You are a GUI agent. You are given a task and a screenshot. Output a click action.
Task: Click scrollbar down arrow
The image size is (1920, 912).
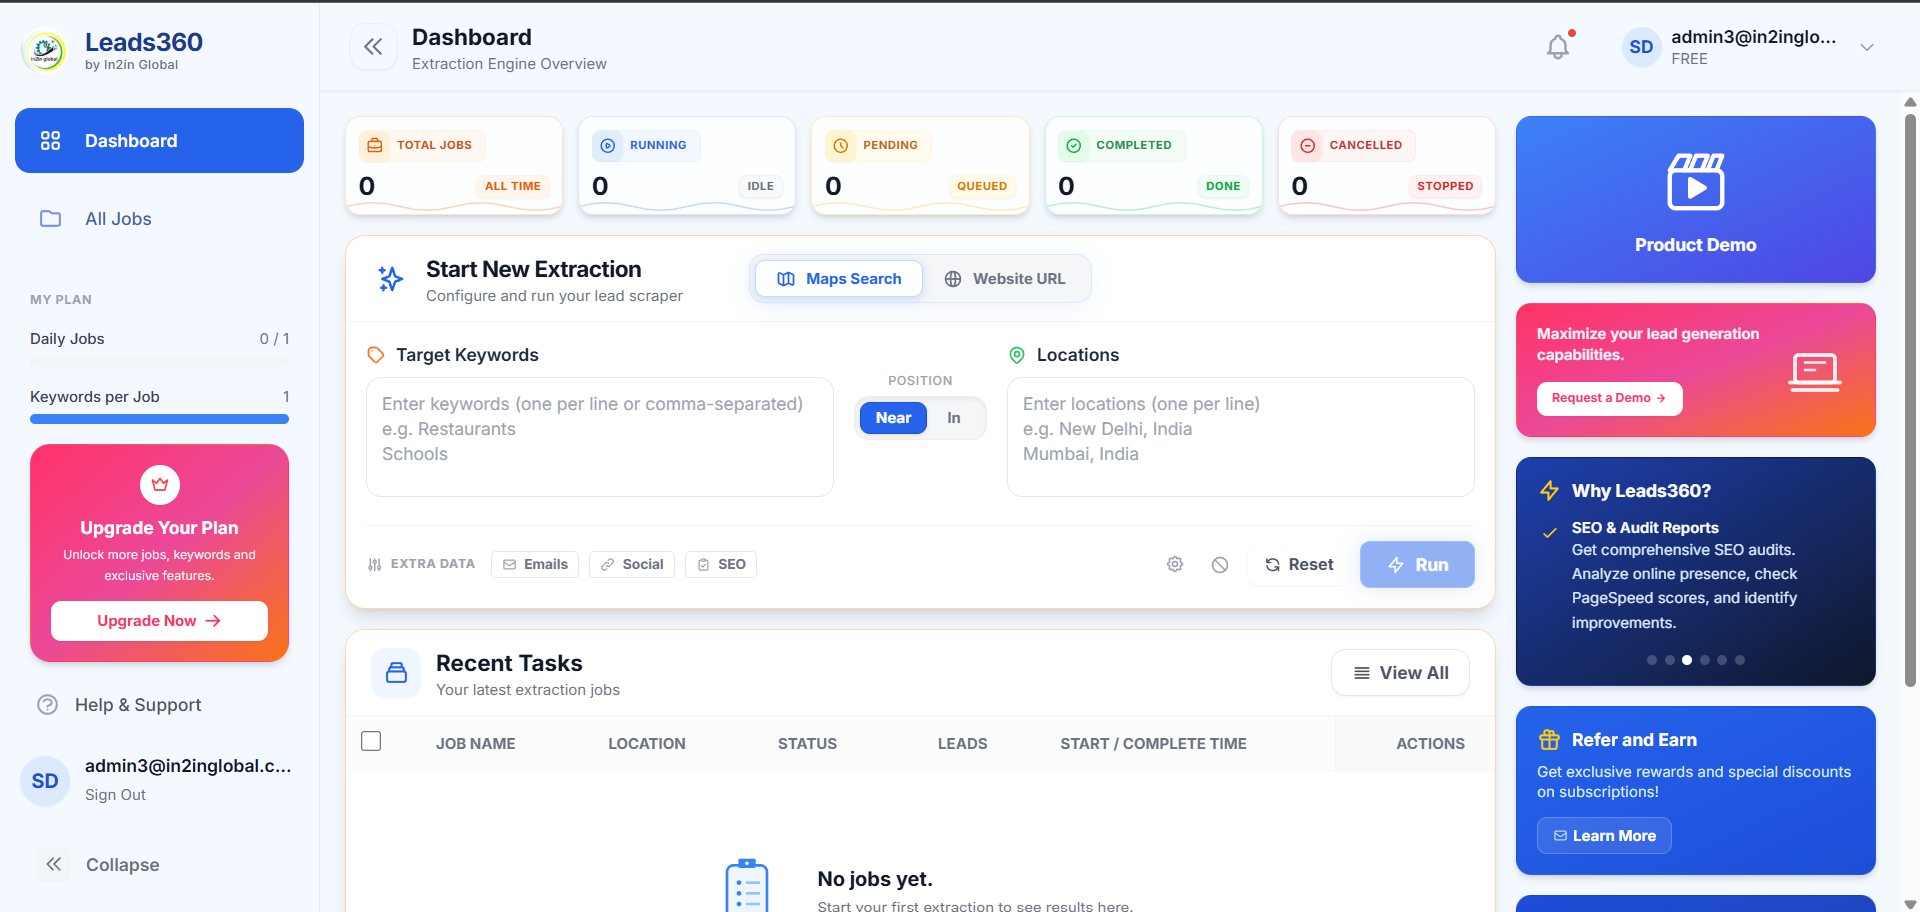click(x=1910, y=904)
